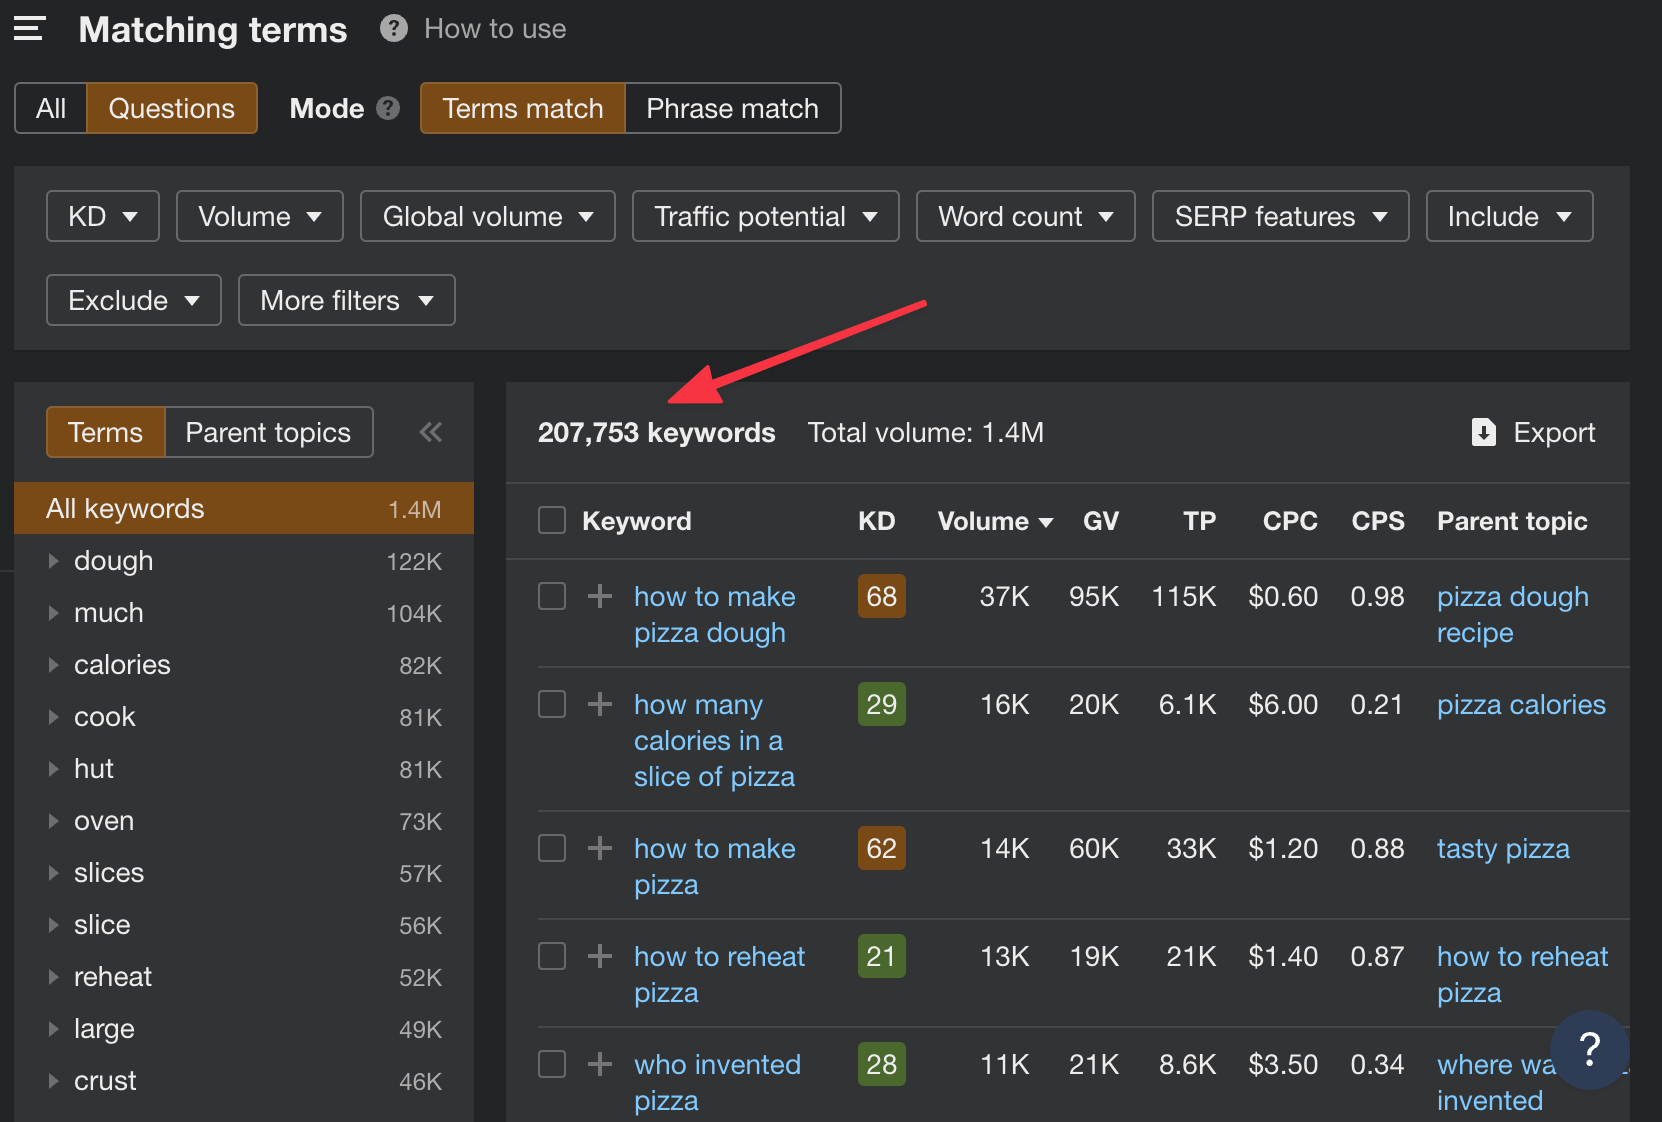
Task: Sort by the Volume column header
Action: click(995, 521)
